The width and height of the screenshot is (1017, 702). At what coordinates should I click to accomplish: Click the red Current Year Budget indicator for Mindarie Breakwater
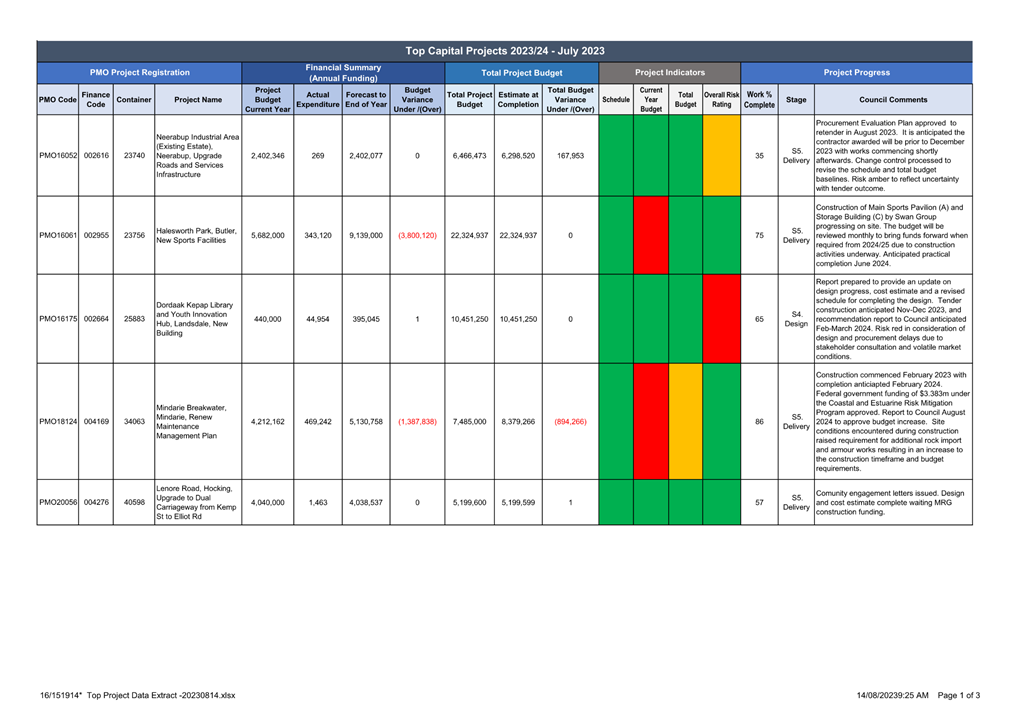(x=651, y=422)
